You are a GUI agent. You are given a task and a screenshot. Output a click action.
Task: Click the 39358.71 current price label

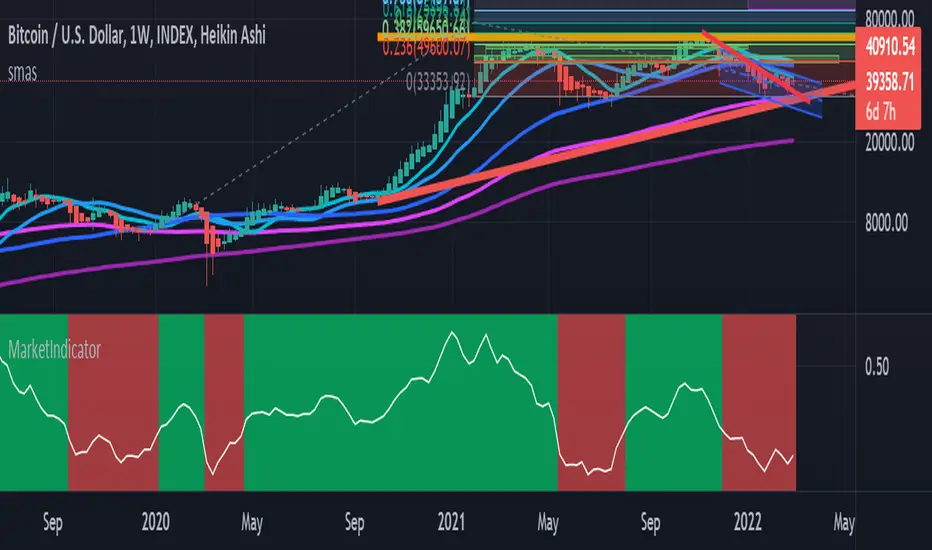pyautogui.click(x=889, y=82)
